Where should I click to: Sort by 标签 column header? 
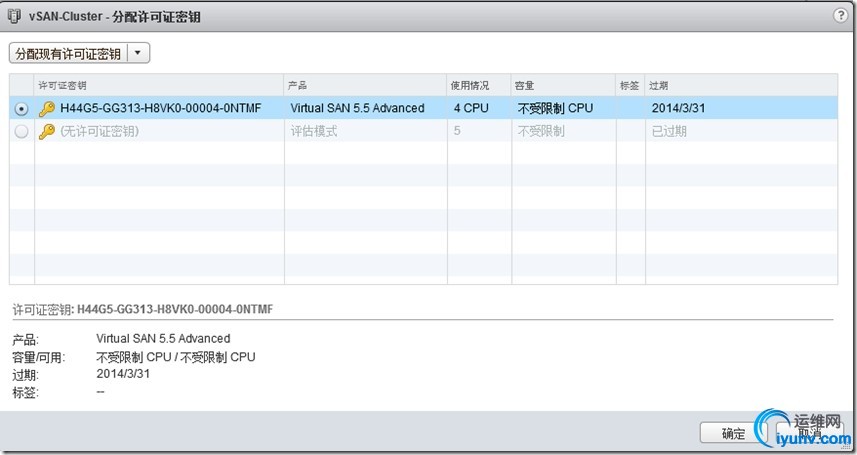click(x=629, y=86)
